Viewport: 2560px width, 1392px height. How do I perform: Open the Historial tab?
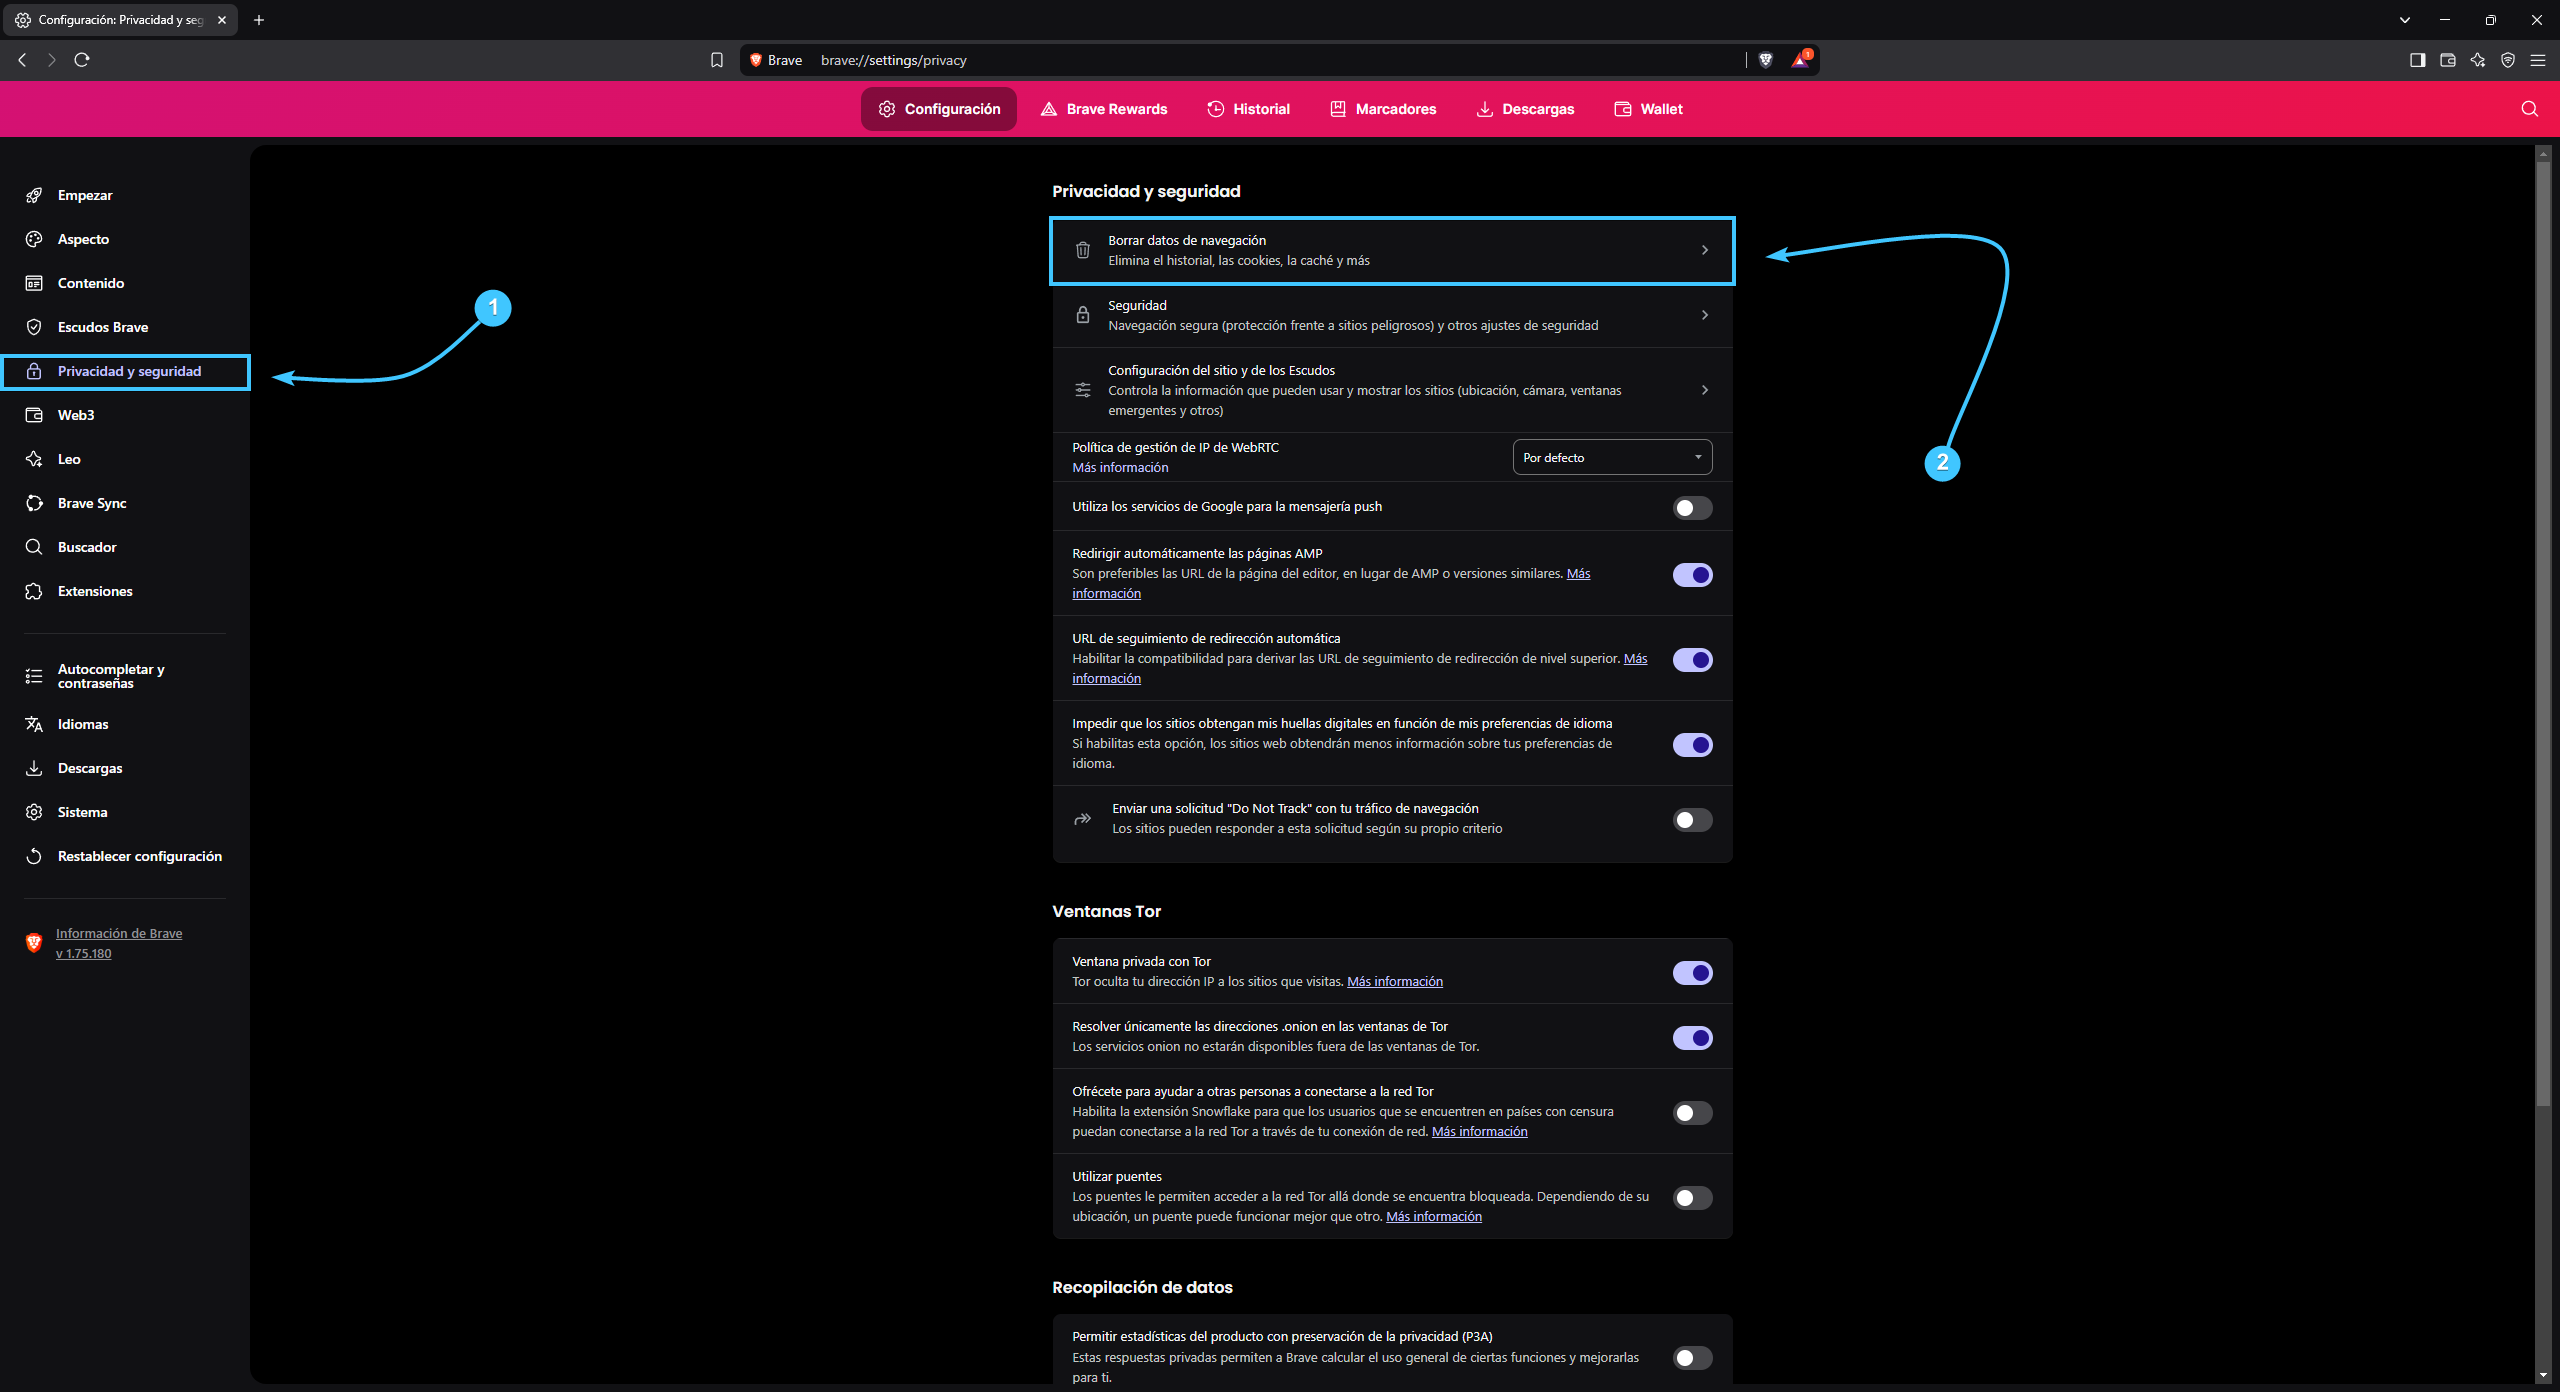[1249, 109]
